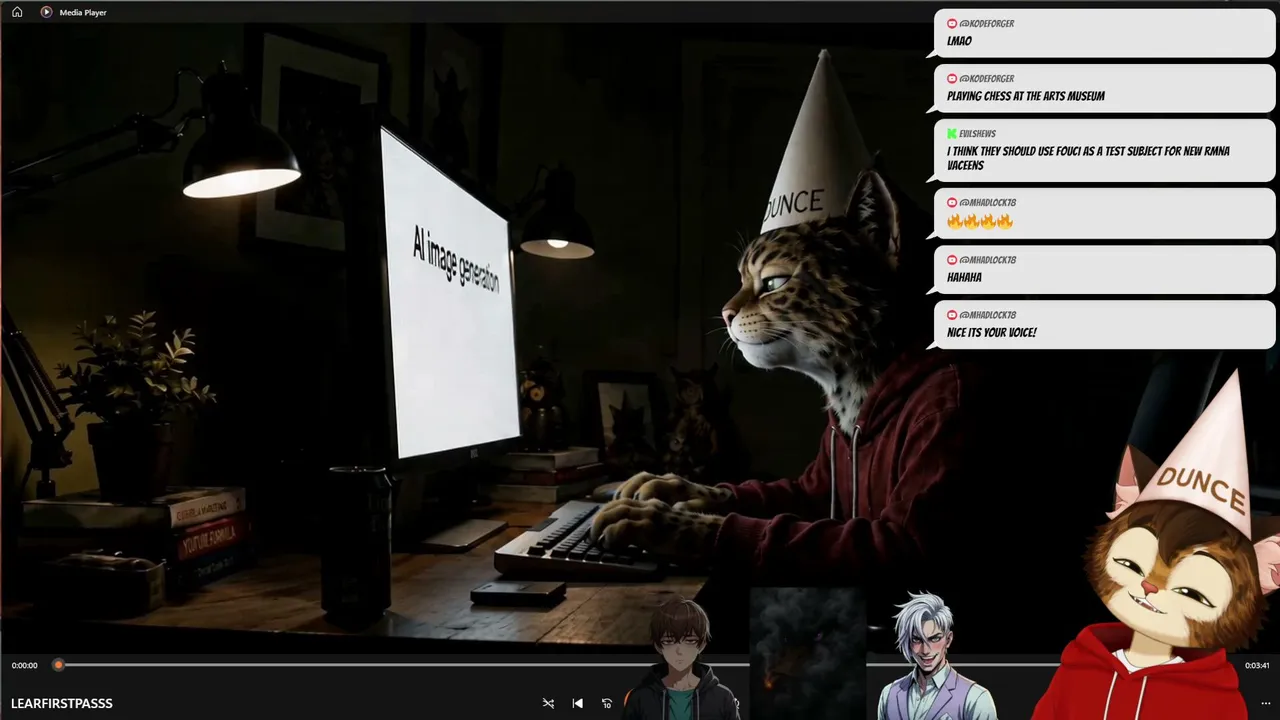Go to Media Player home
The height and width of the screenshot is (720, 1280).
click(17, 12)
